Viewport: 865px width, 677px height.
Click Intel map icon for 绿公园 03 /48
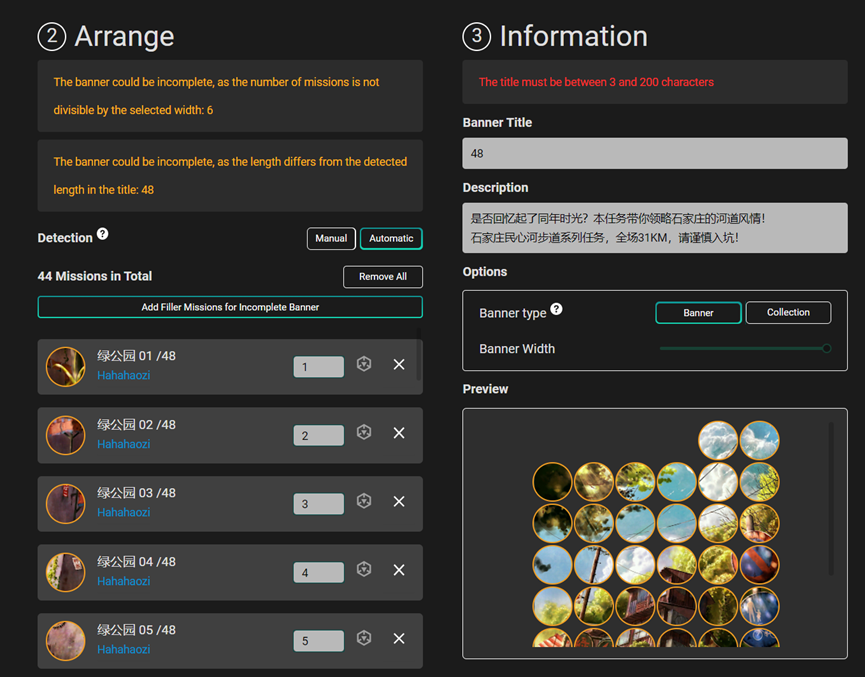click(x=364, y=501)
